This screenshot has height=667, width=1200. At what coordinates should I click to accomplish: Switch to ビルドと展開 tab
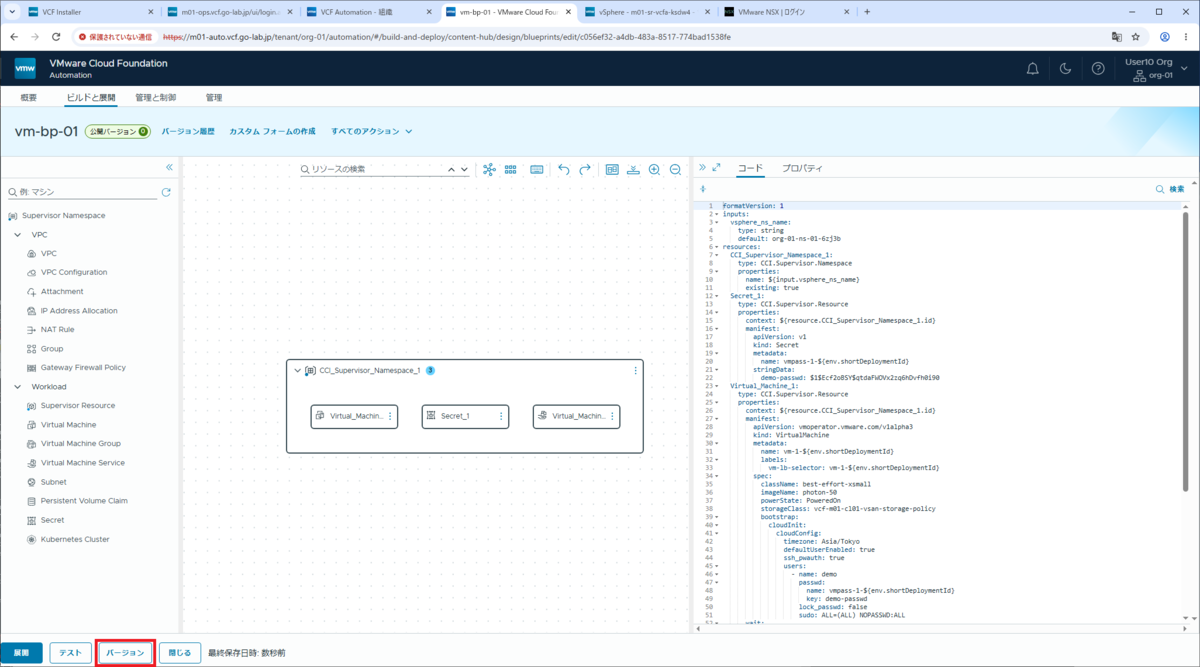(x=91, y=98)
